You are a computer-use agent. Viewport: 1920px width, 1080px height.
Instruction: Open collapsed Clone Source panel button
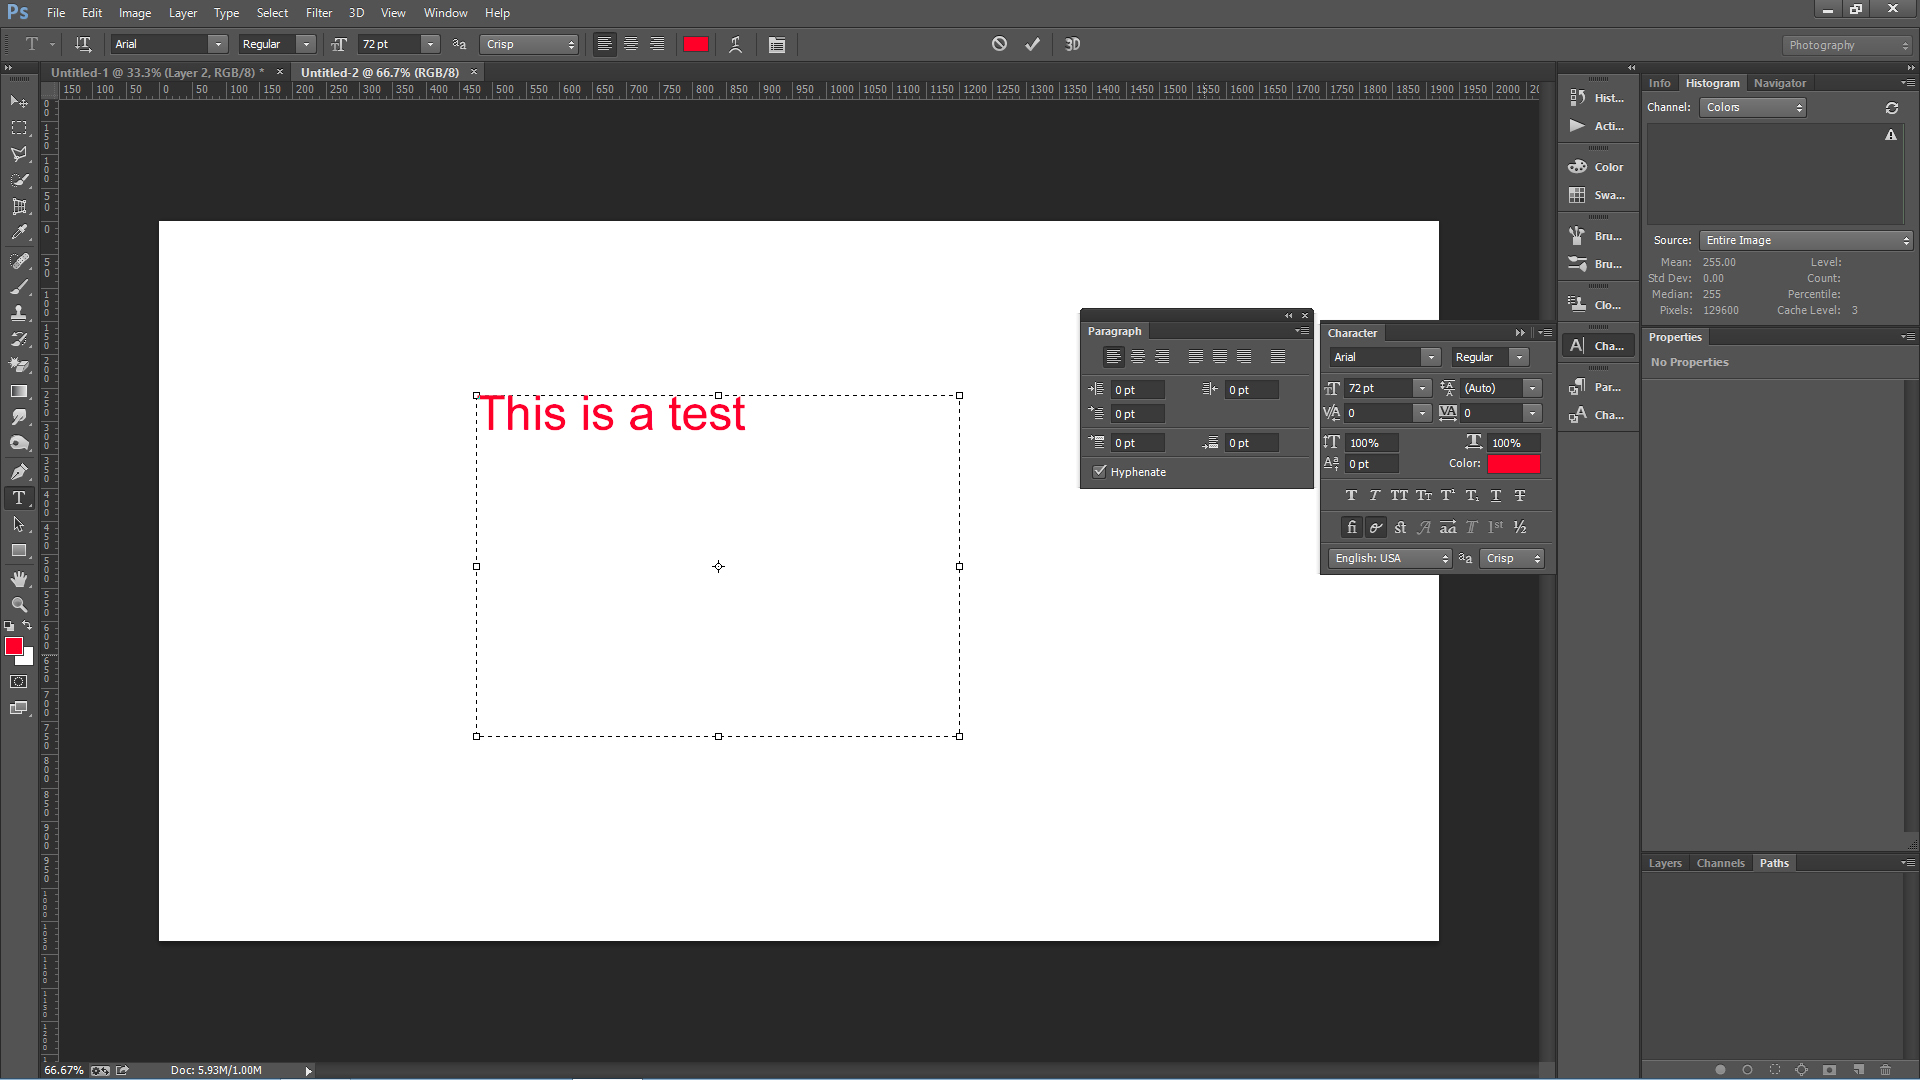pos(1598,305)
